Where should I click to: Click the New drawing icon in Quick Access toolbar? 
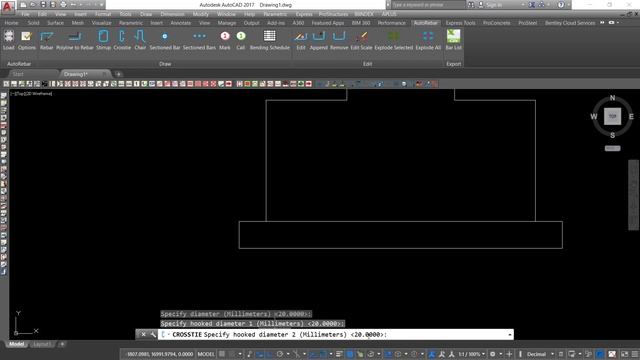pyautogui.click(x=24, y=4)
